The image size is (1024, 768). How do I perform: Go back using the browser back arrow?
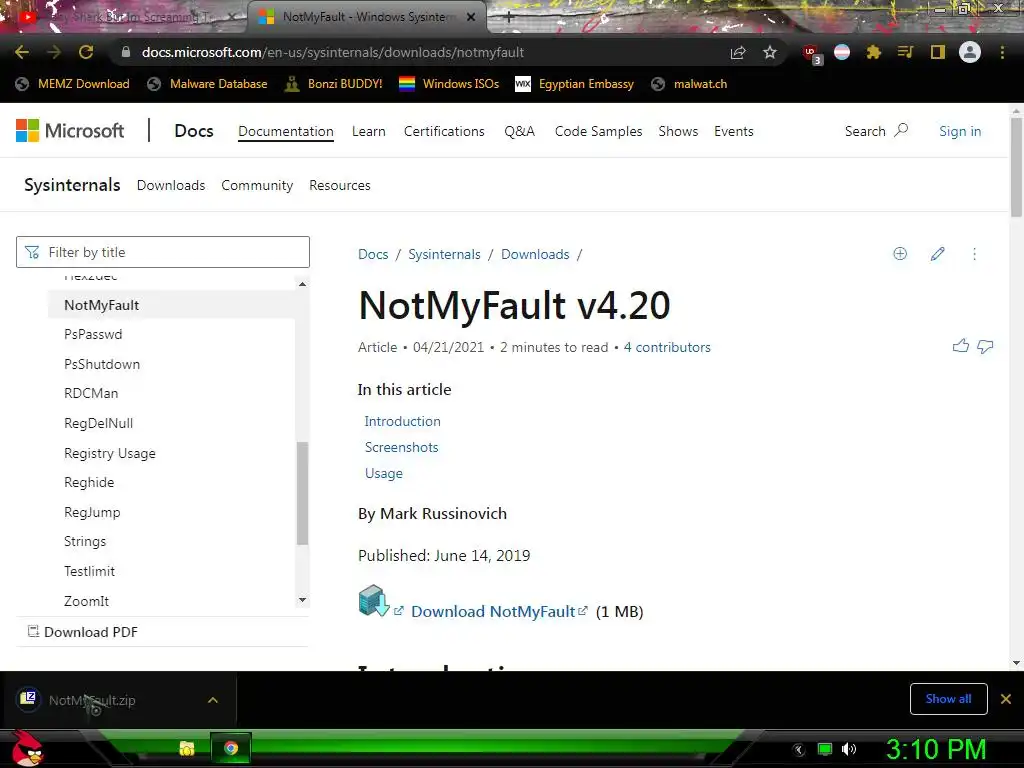coord(22,52)
